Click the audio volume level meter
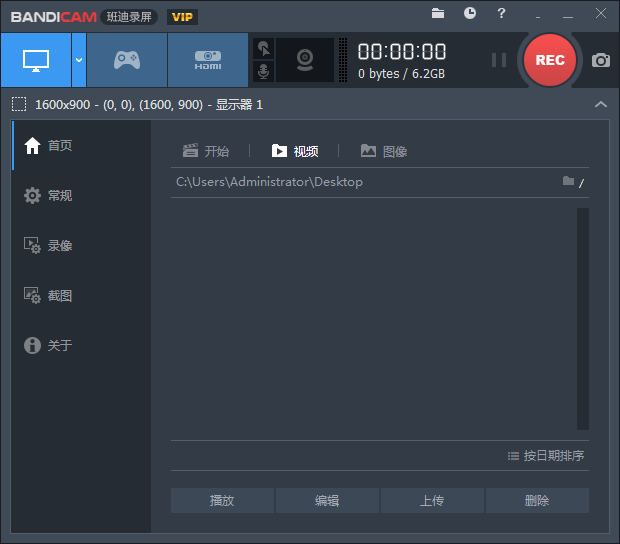620x544 pixels. pos(343,60)
